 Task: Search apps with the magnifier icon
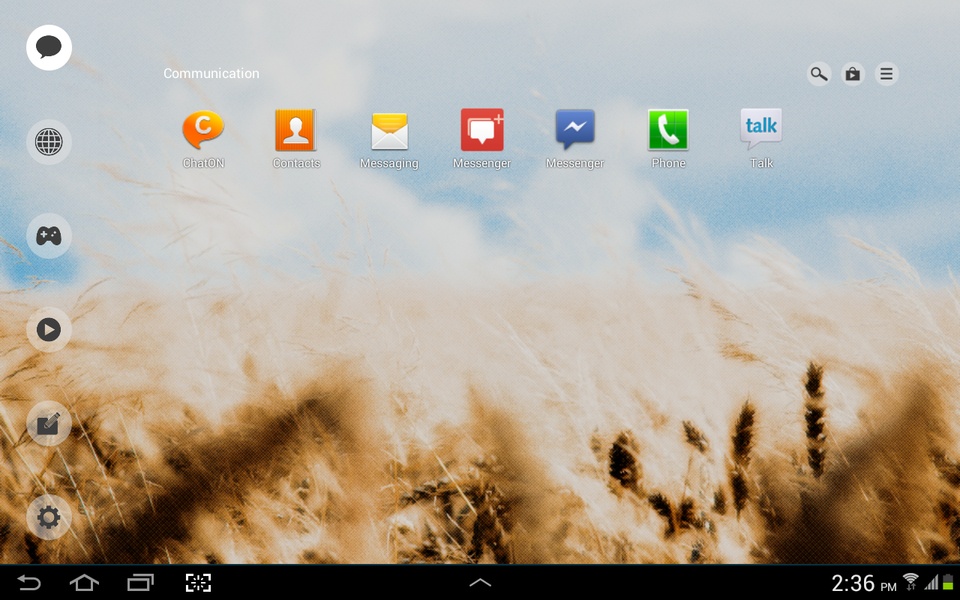[819, 74]
